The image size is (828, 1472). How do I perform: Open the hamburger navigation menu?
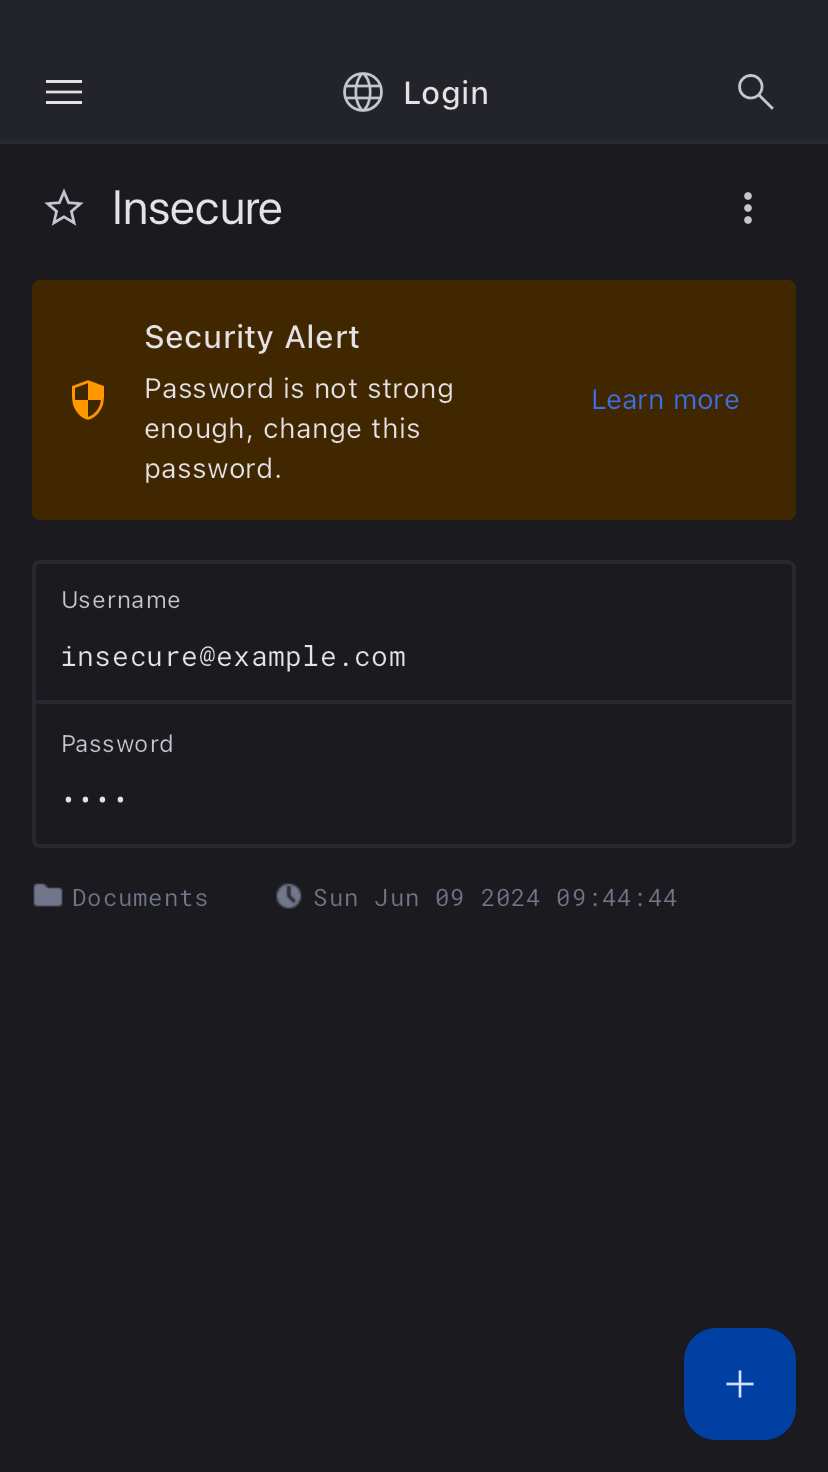(x=64, y=93)
